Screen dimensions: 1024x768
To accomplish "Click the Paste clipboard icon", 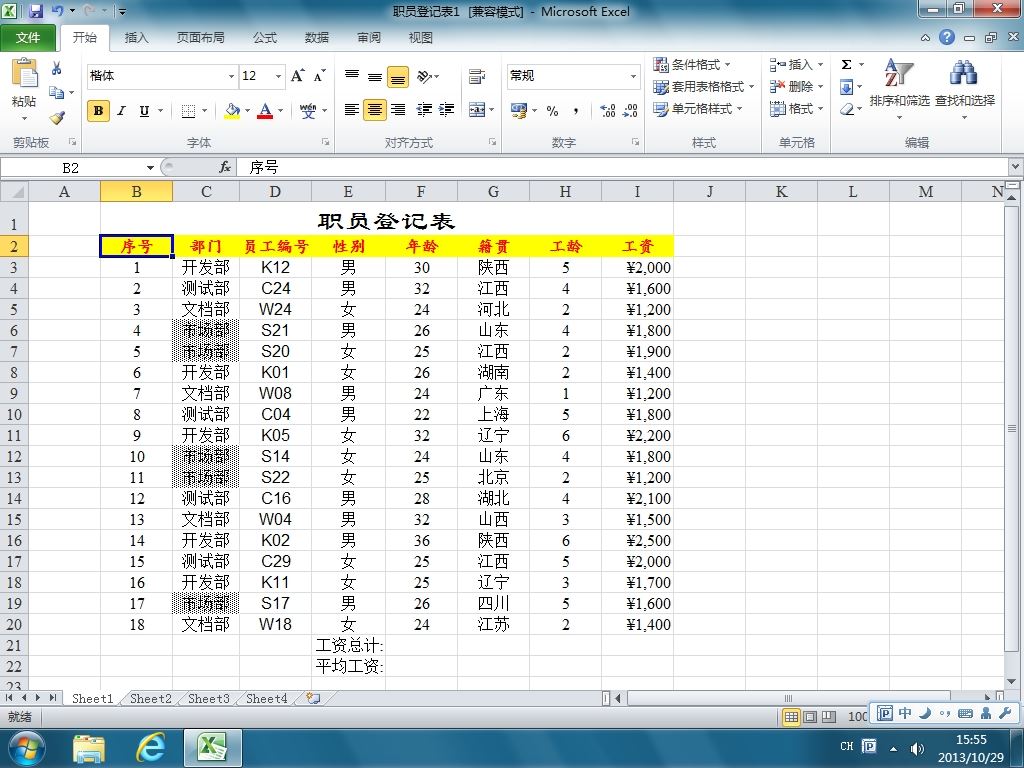I will pos(25,73).
